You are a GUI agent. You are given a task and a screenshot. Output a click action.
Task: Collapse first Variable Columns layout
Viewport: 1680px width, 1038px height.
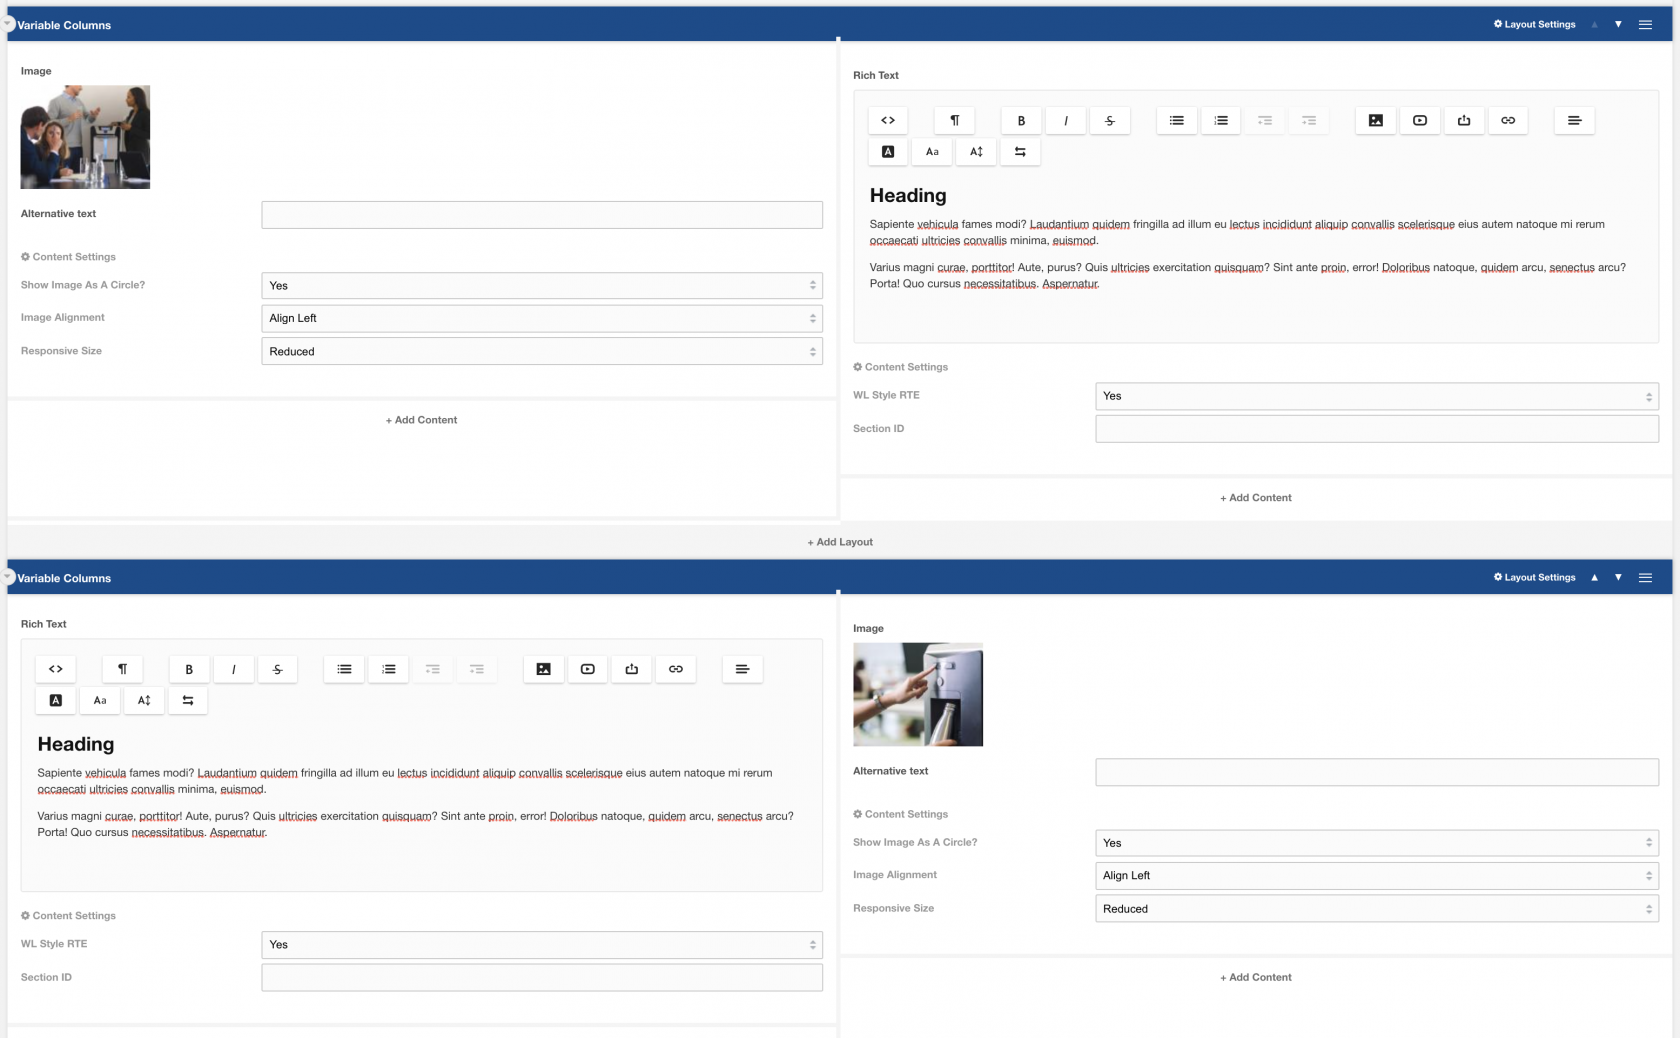point(8,23)
